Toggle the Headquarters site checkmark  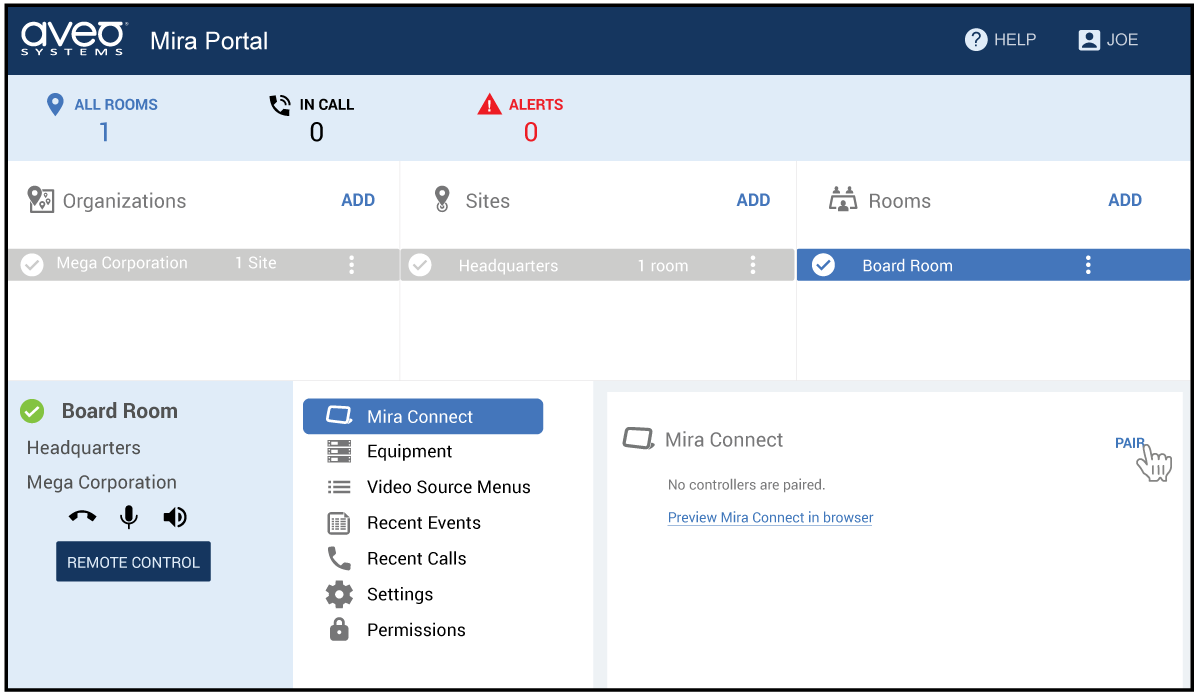point(421,265)
